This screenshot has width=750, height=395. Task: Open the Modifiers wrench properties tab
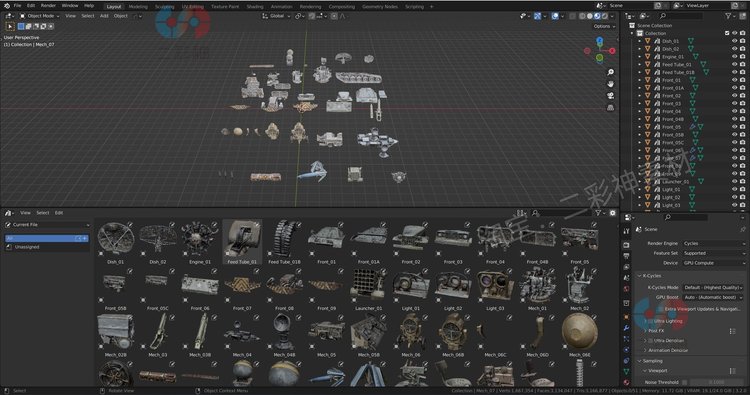[x=626, y=328]
